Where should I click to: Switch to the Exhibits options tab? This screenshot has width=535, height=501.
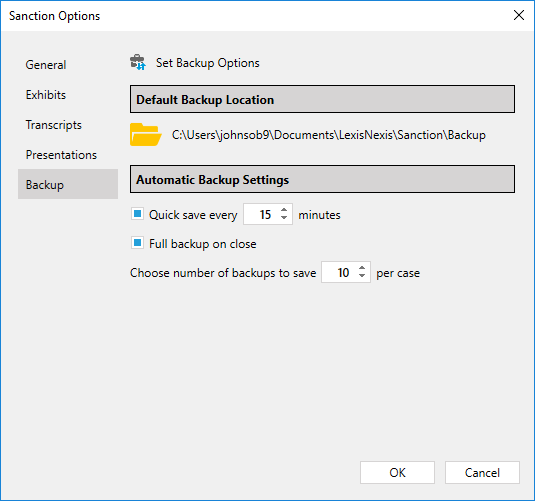pyautogui.click(x=46, y=95)
